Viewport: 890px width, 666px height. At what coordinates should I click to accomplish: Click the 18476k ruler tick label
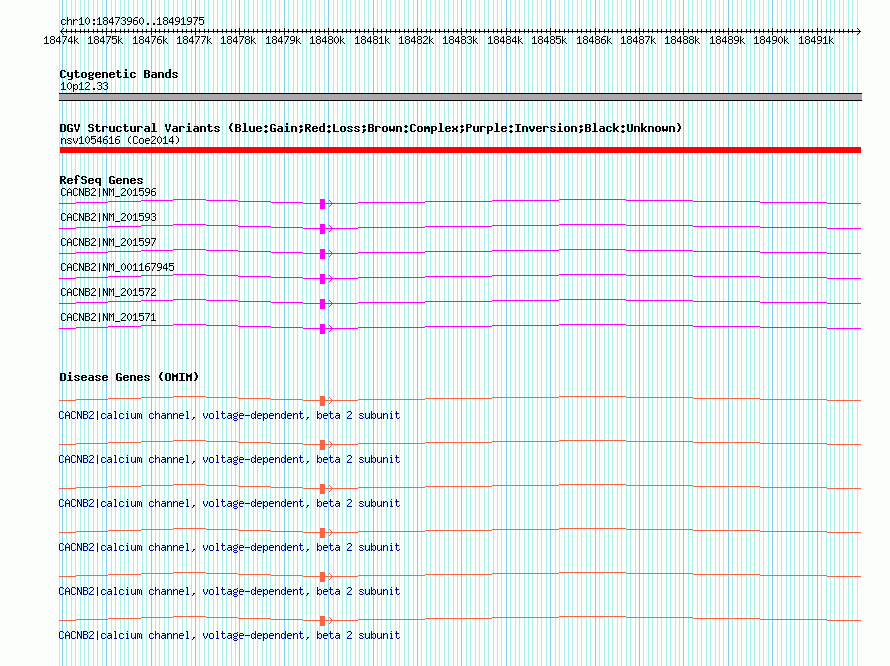[150, 40]
